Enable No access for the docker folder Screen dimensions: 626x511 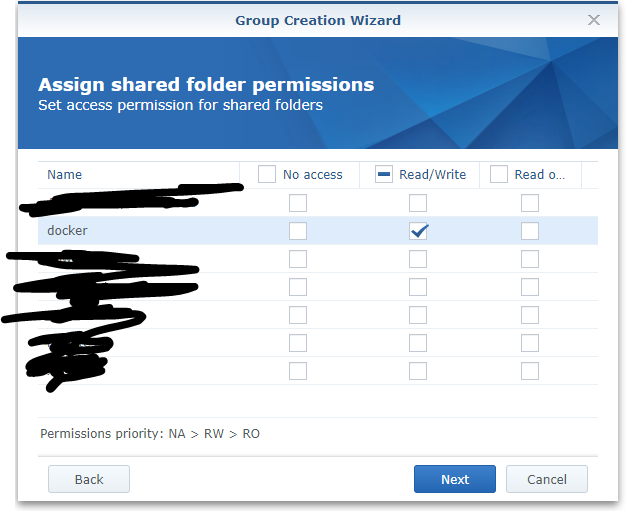pos(298,231)
